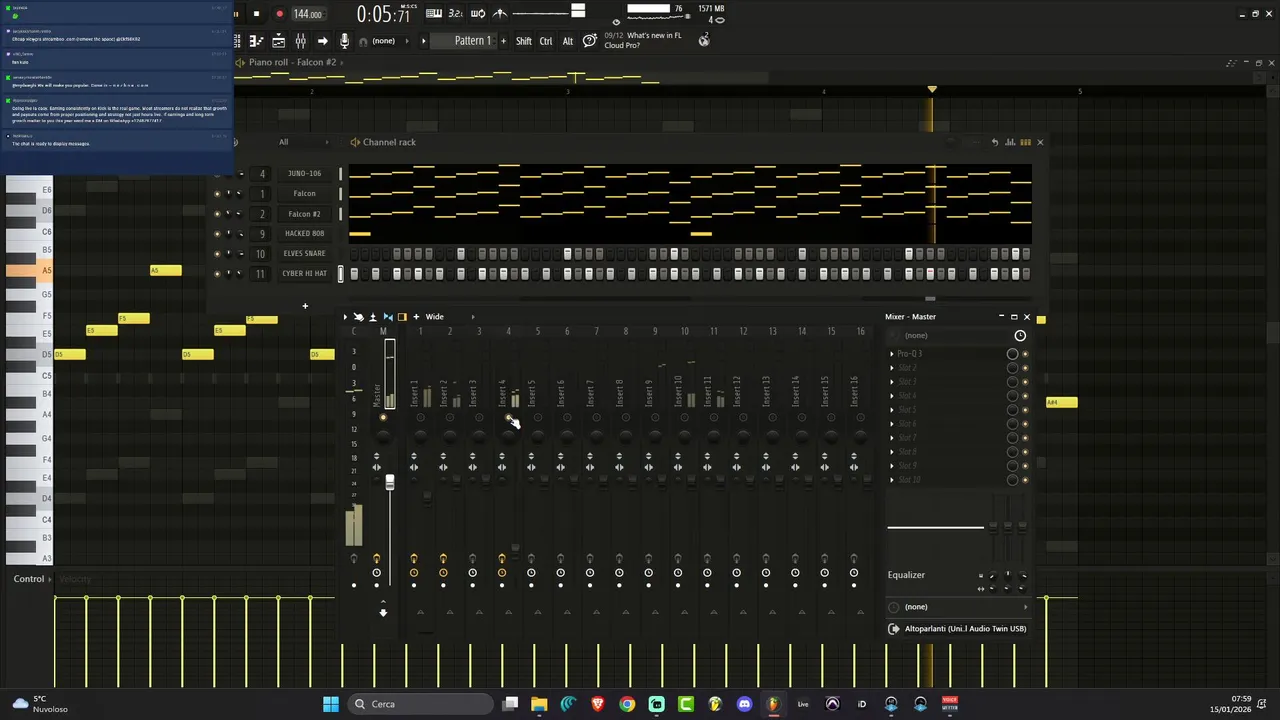The width and height of the screenshot is (1280, 720).
Task: Open Windows Start menu
Action: coord(331,704)
